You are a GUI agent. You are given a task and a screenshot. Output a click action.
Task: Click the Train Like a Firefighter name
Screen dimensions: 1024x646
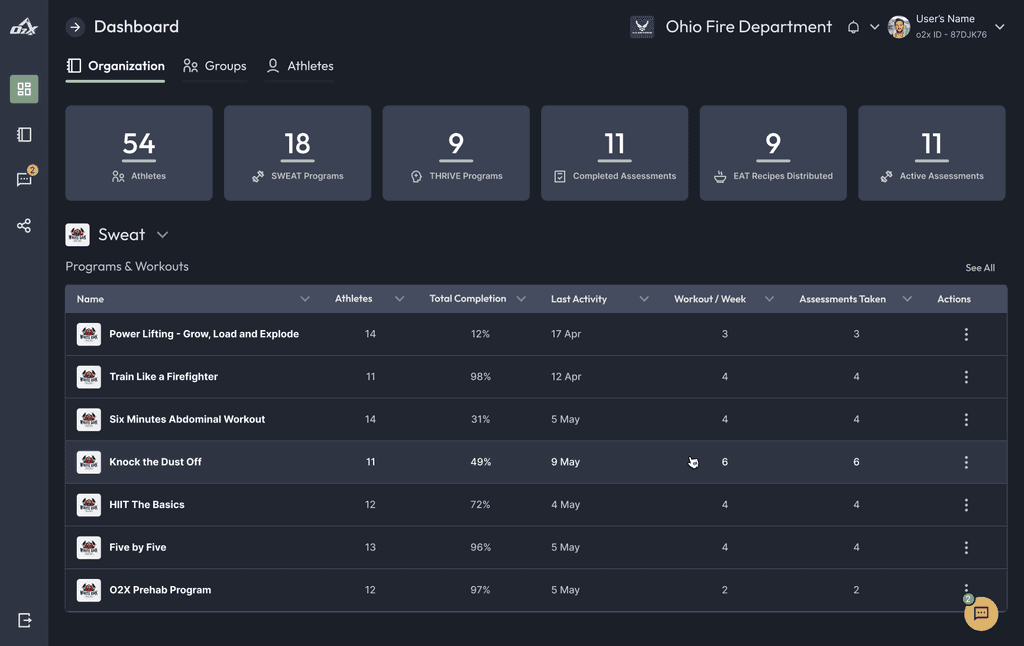(x=163, y=377)
